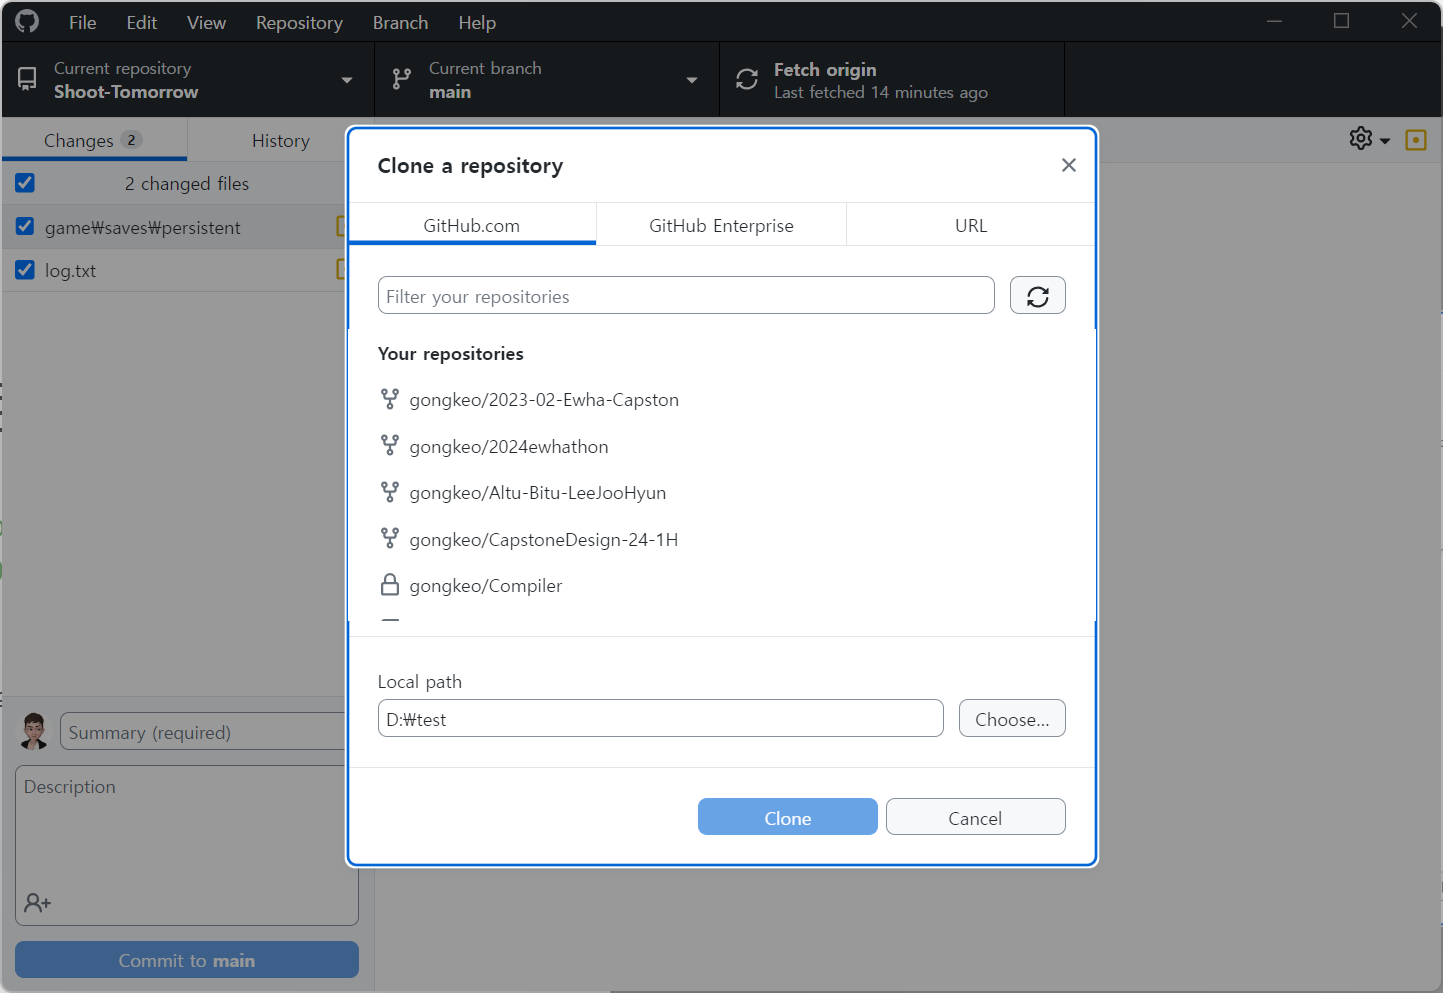
Task: Click the GitHub logo in the title bar
Action: point(27,21)
